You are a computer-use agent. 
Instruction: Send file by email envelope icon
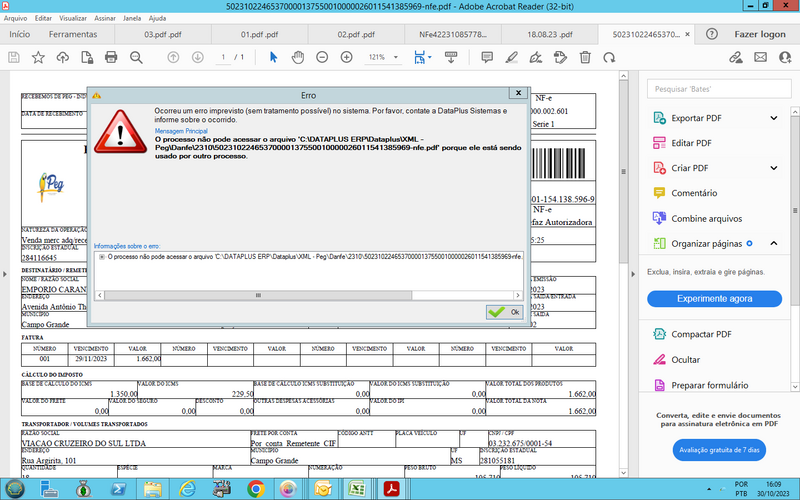point(760,57)
